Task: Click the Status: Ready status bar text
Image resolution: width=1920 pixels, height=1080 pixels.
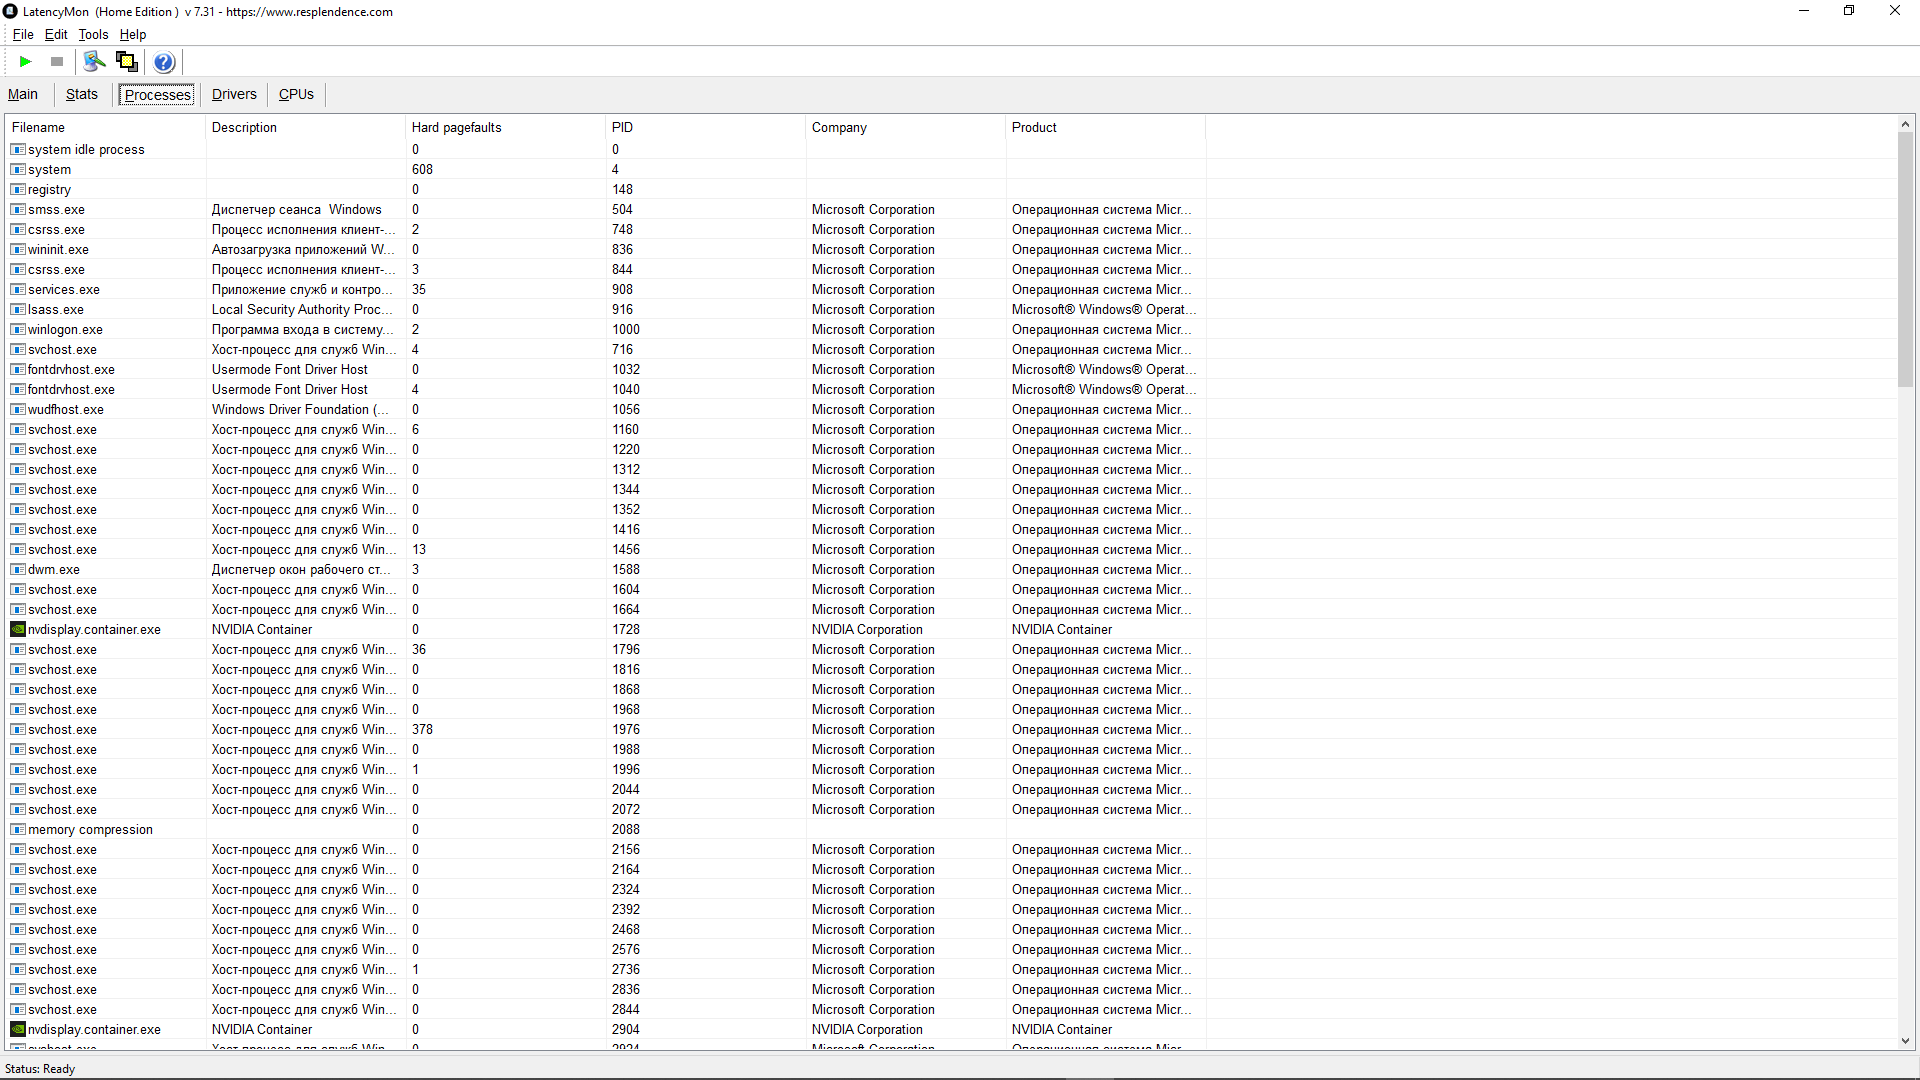Action: tap(40, 1068)
